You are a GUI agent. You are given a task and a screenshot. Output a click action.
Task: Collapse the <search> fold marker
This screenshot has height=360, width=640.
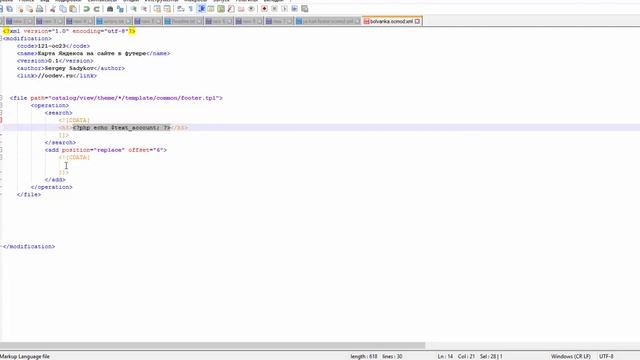[x=1, y=113]
